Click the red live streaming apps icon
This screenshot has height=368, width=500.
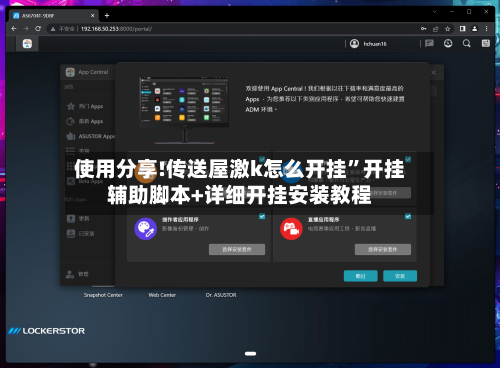pyautogui.click(x=291, y=229)
